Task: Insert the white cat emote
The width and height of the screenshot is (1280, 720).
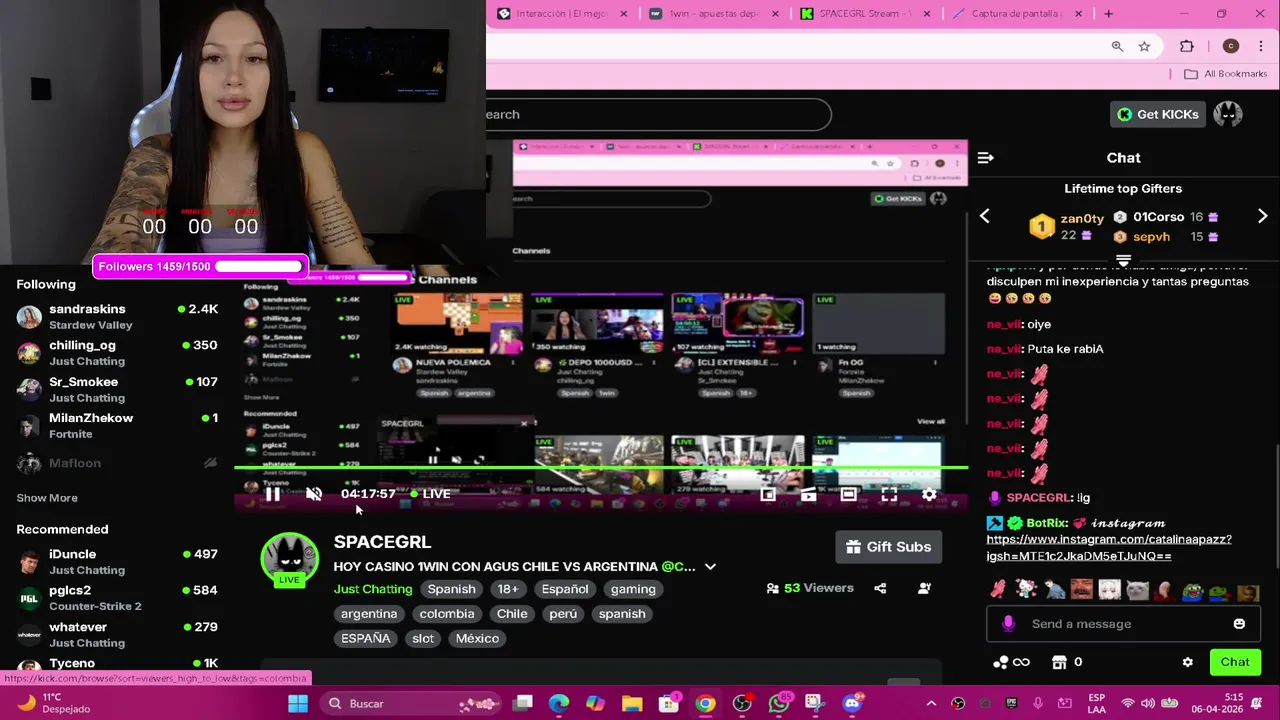Action: tap(1137, 590)
